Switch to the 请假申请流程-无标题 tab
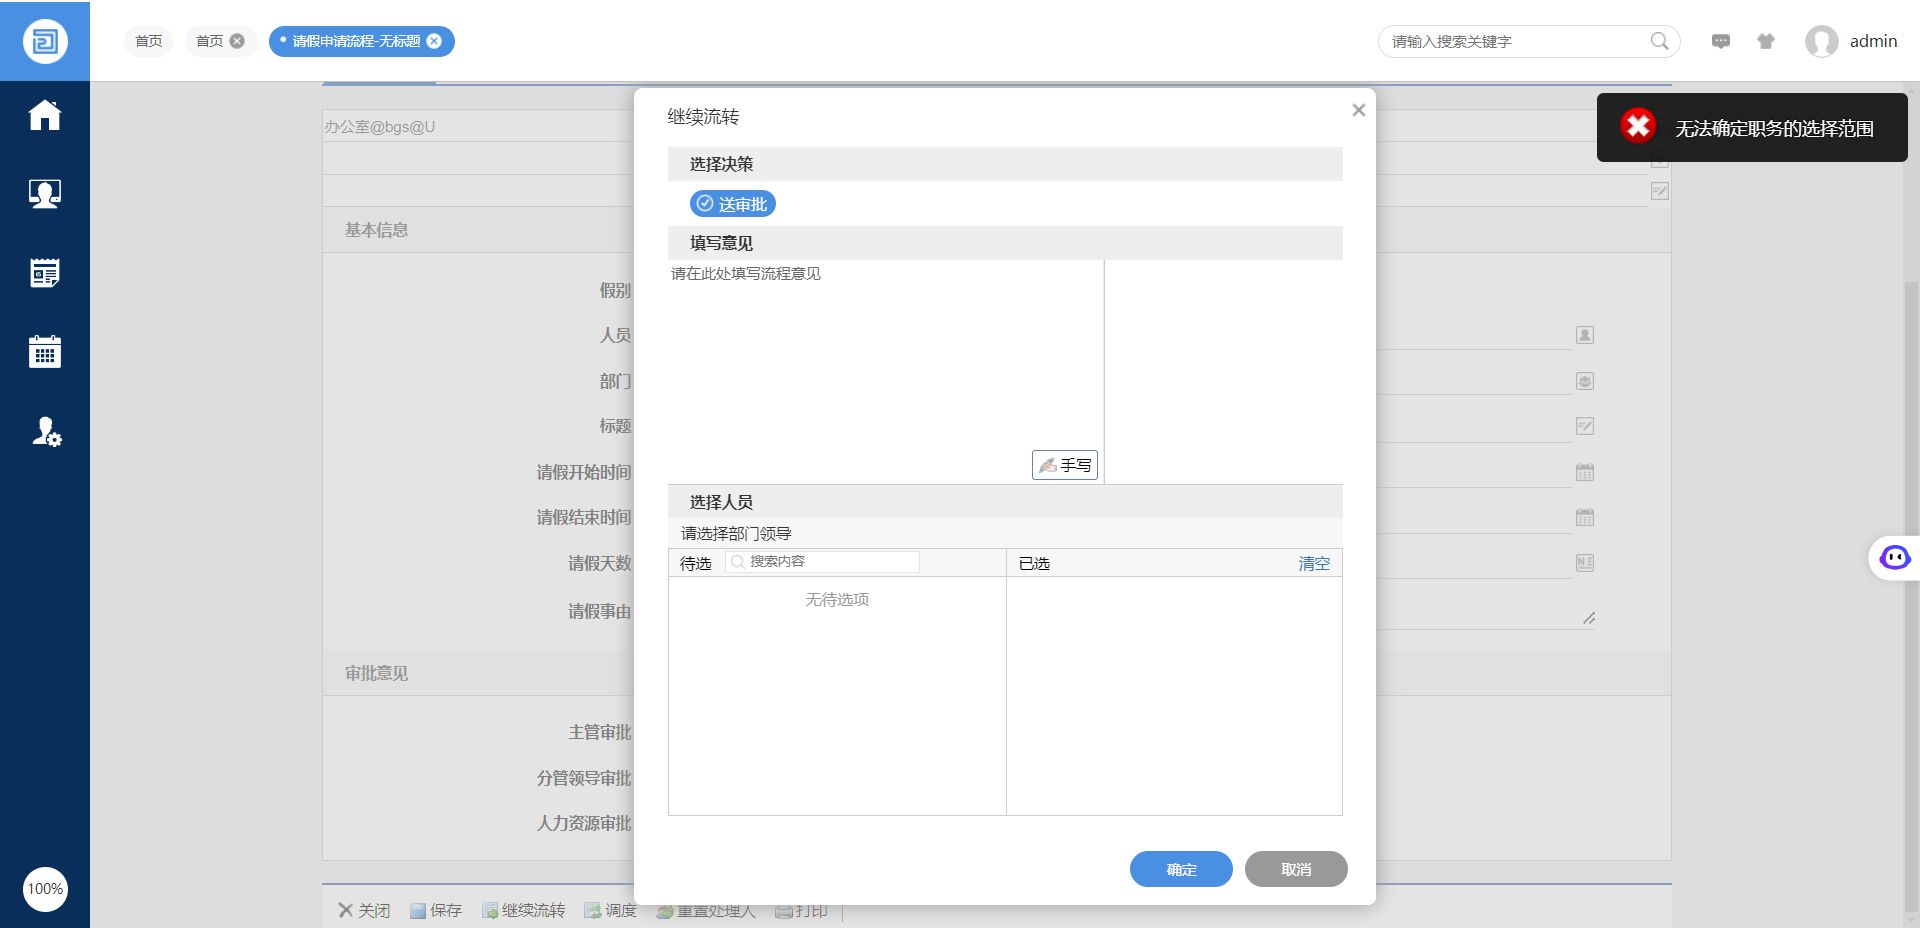 pyautogui.click(x=356, y=41)
